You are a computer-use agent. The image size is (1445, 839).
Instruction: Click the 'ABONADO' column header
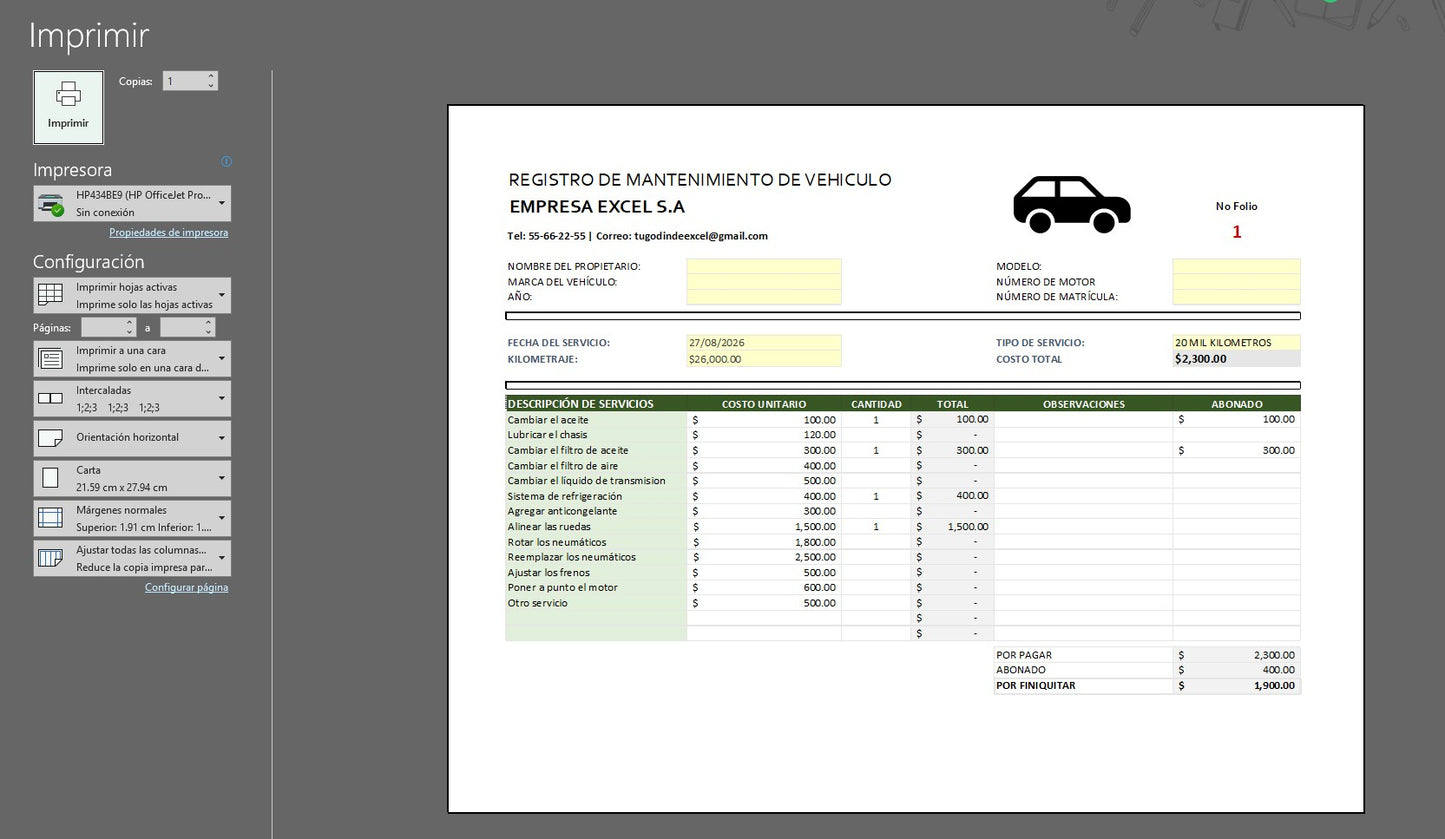pyautogui.click(x=1237, y=404)
